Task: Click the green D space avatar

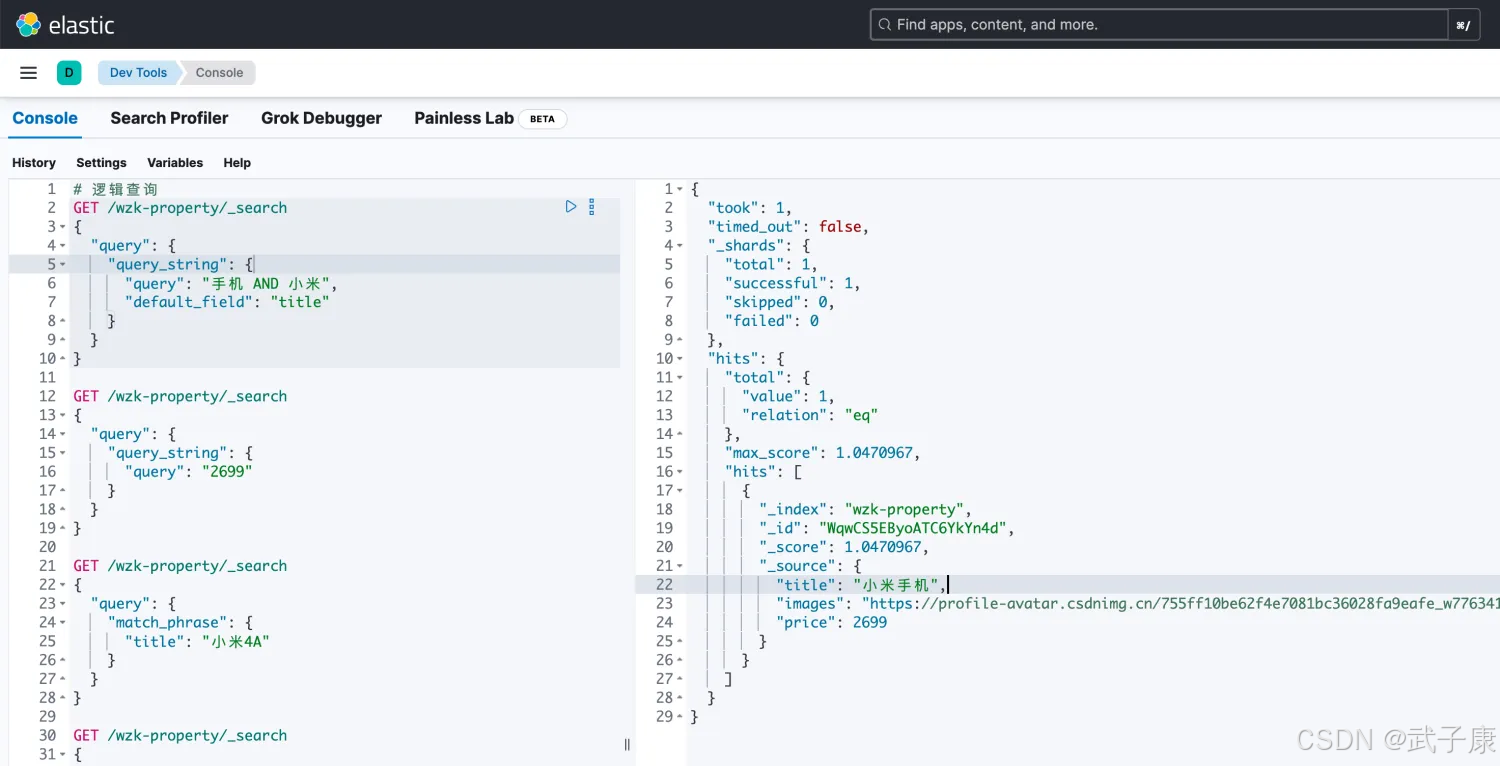Action: 68,73
